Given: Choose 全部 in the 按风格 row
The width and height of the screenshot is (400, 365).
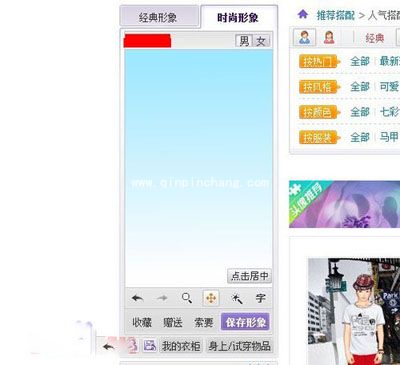Looking at the screenshot, I should tap(360, 87).
